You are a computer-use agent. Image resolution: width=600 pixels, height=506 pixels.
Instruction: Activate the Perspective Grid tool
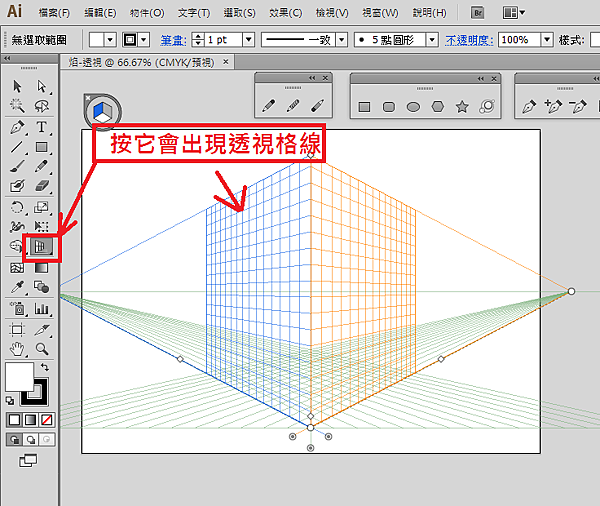41,247
